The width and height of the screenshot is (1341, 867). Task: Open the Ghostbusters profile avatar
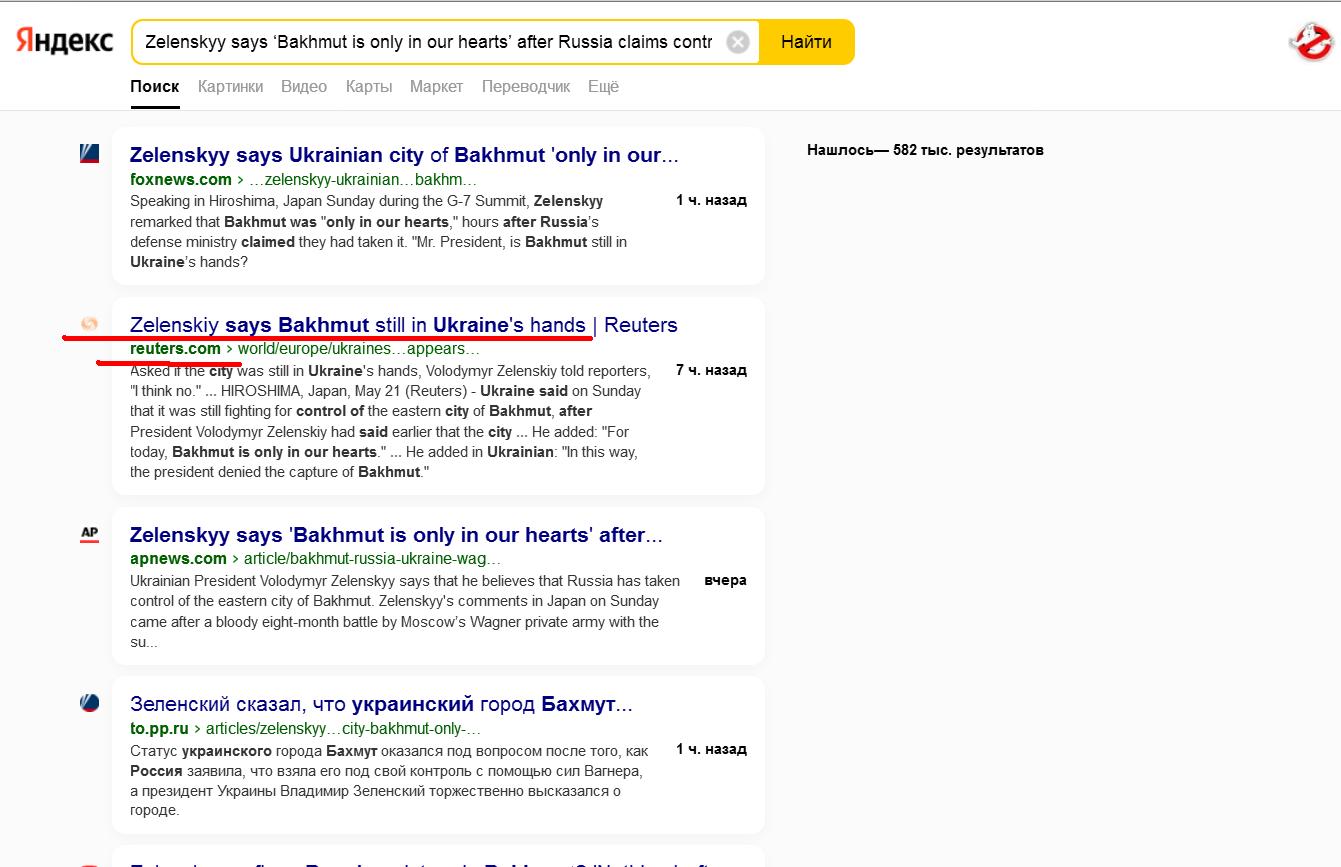coord(1311,42)
